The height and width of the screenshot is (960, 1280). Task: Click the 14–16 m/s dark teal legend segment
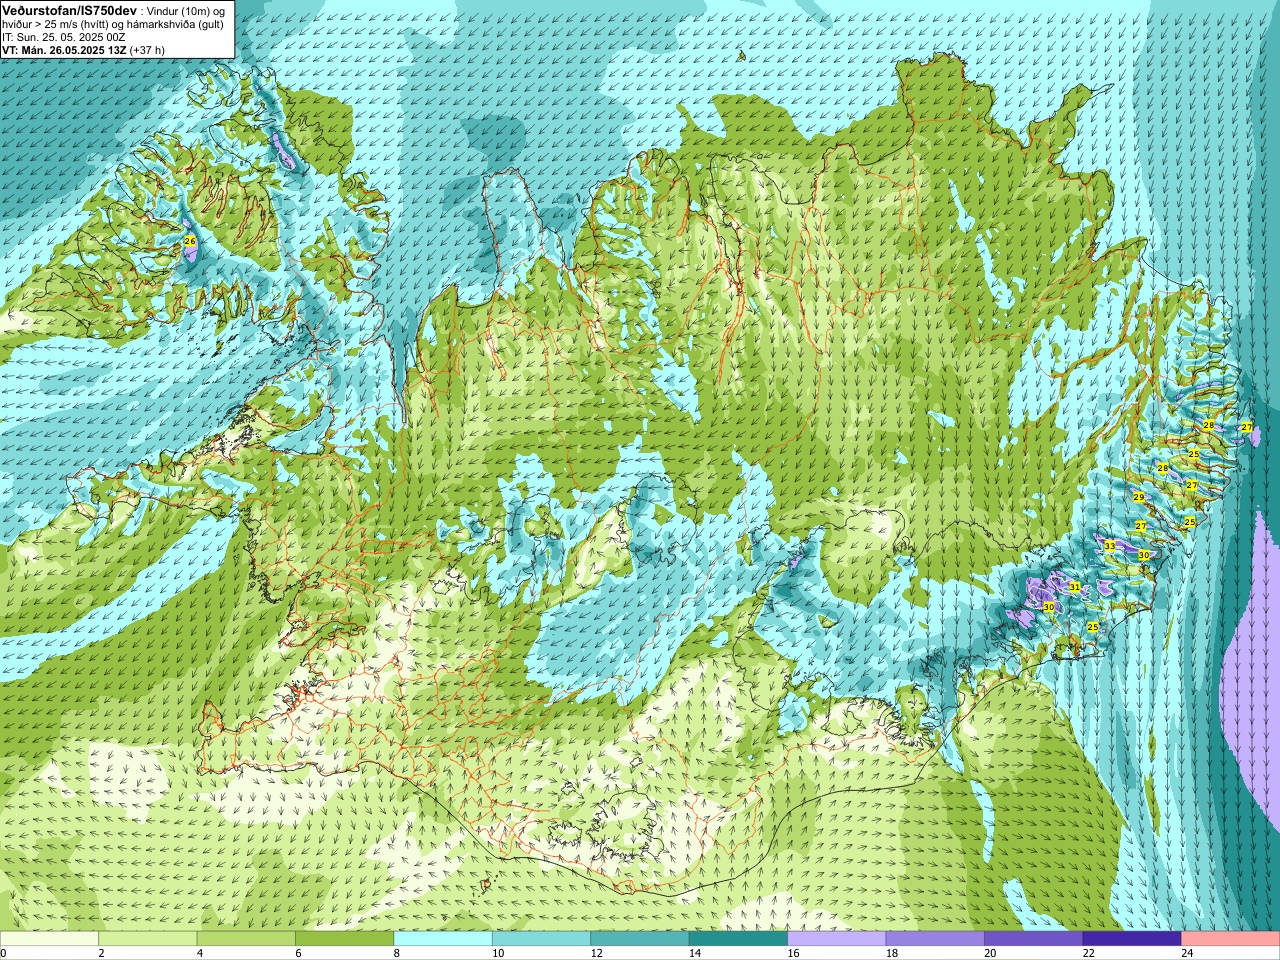[x=739, y=939]
